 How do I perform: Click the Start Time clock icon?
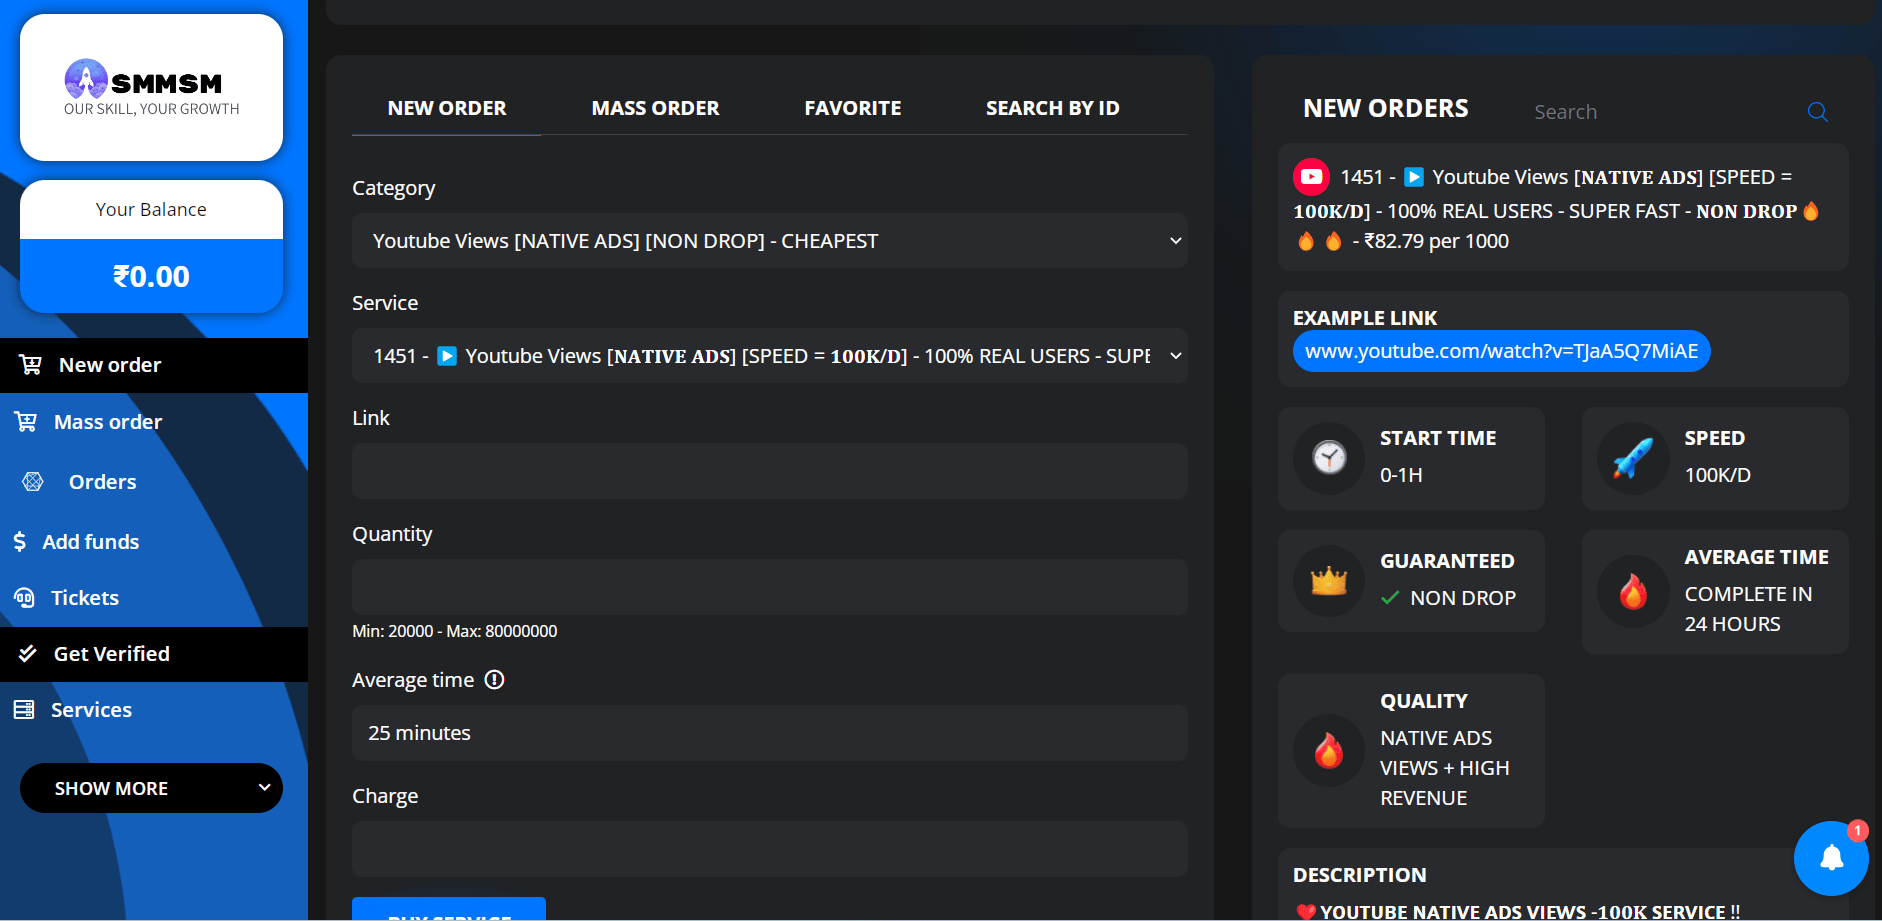coord(1329,458)
